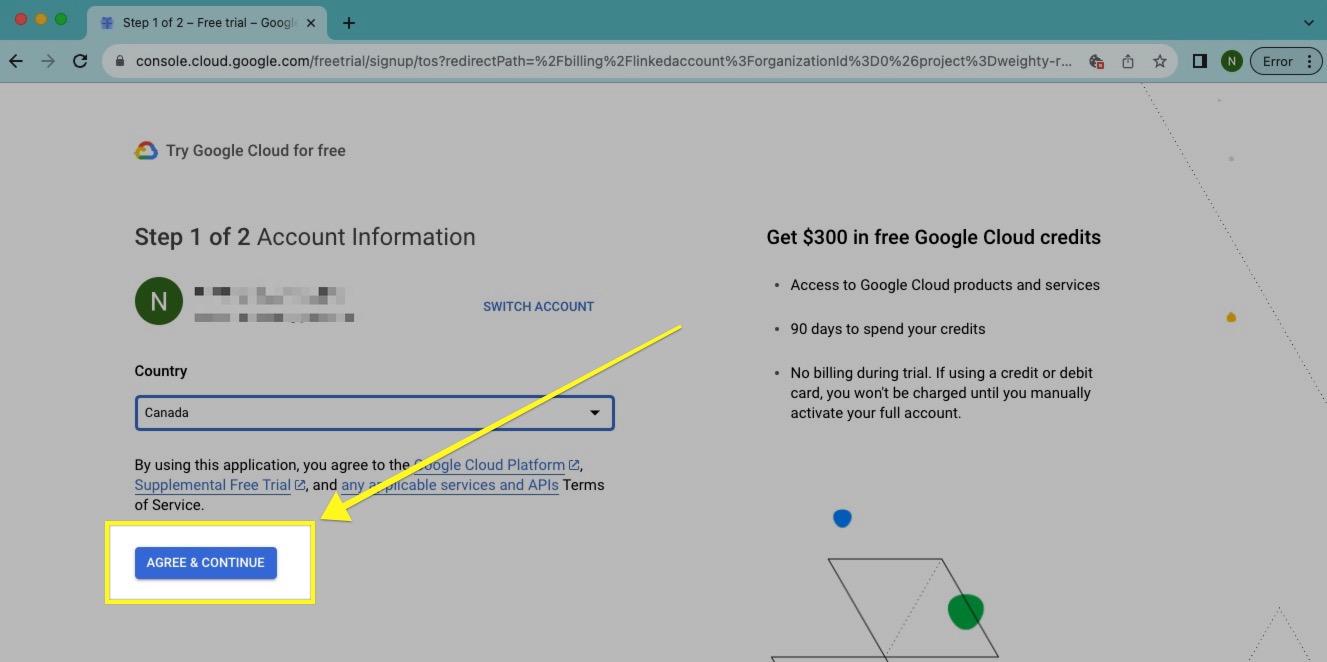Click the Try Google Cloud for free text
The width and height of the screenshot is (1327, 662).
click(256, 151)
